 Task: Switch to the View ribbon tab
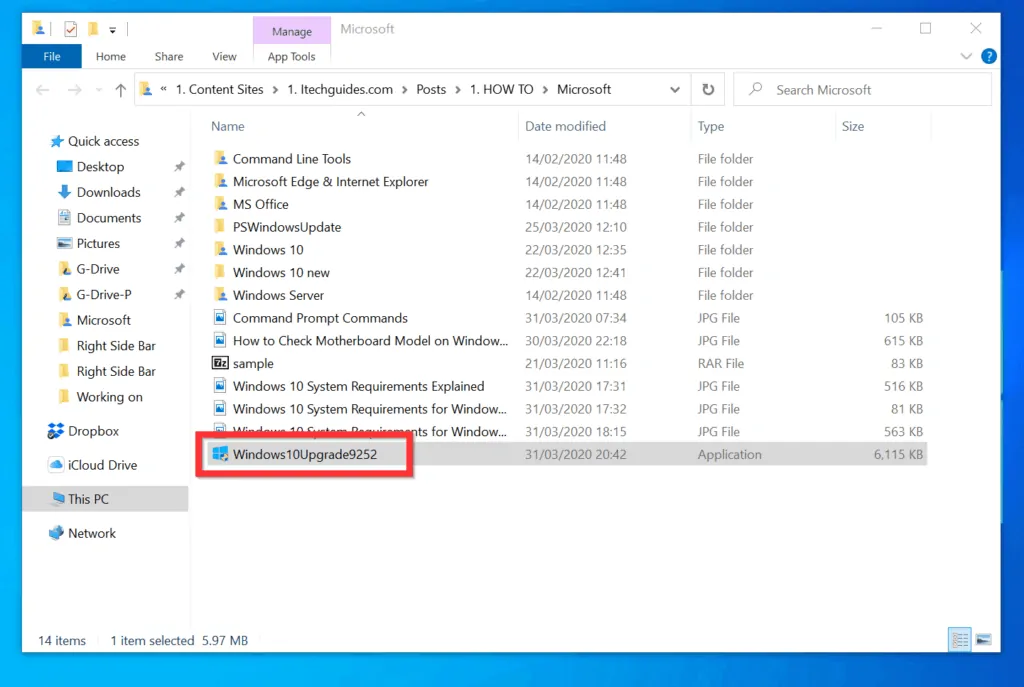click(x=224, y=56)
